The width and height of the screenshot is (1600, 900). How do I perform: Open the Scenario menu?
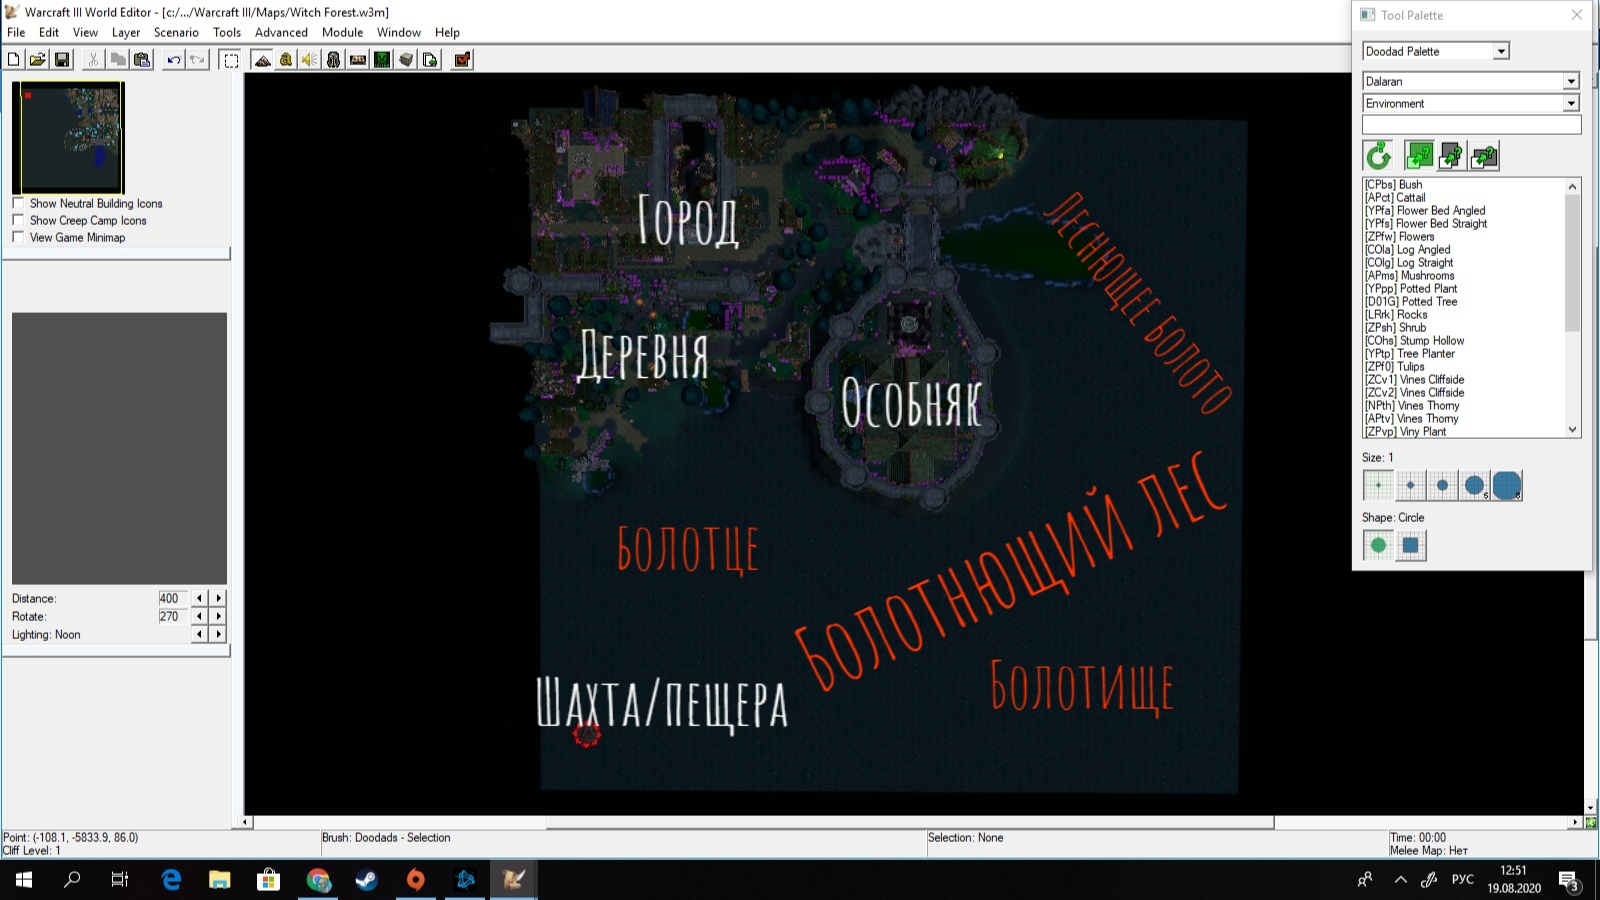[176, 32]
